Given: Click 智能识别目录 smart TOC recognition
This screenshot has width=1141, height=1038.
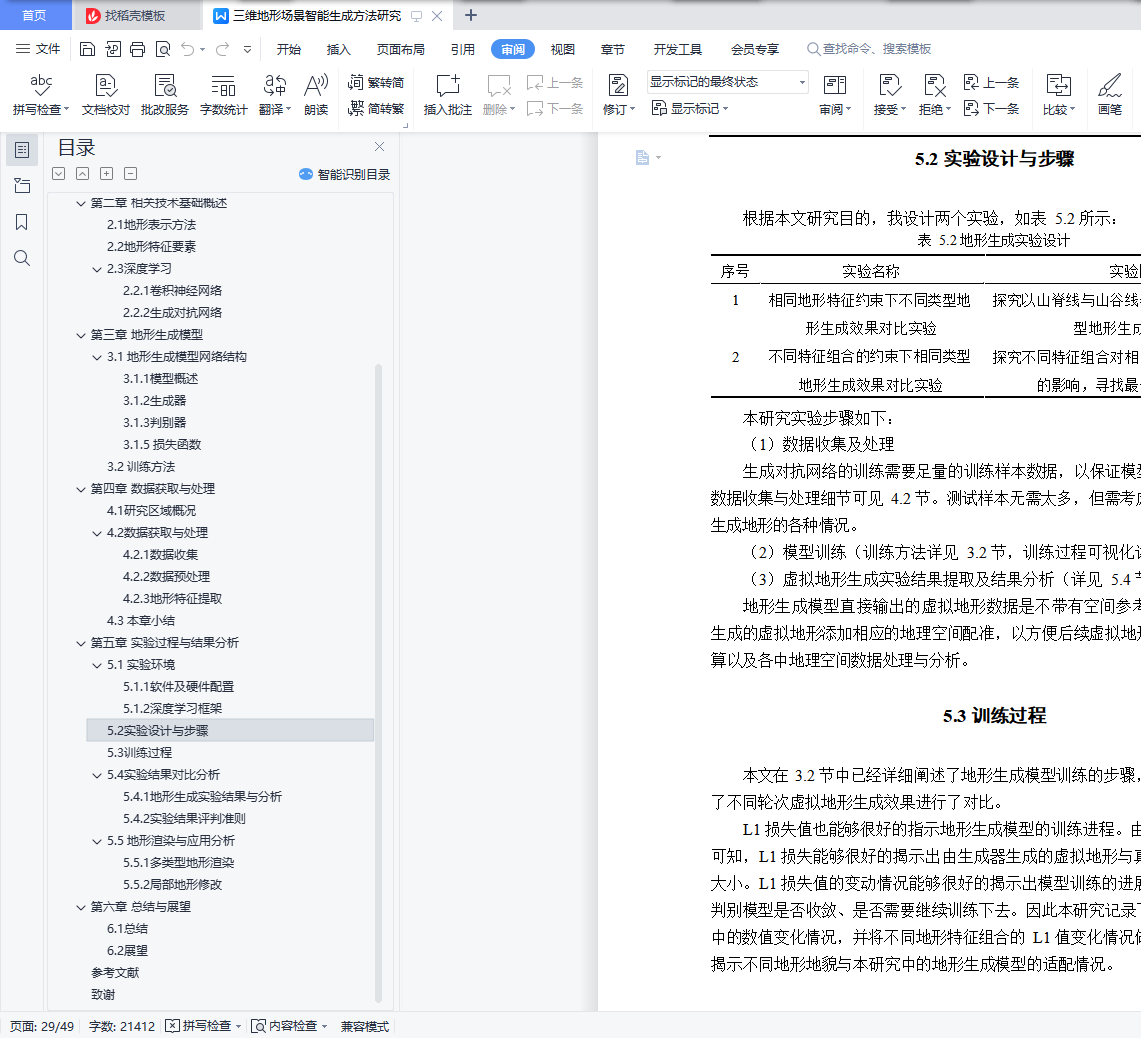Looking at the screenshot, I should 344,174.
